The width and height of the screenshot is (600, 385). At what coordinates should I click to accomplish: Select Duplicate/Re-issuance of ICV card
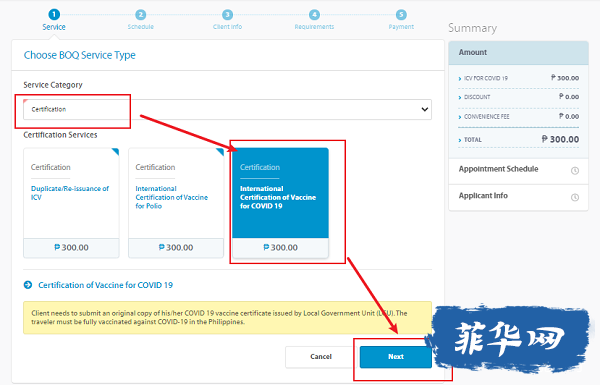click(71, 203)
